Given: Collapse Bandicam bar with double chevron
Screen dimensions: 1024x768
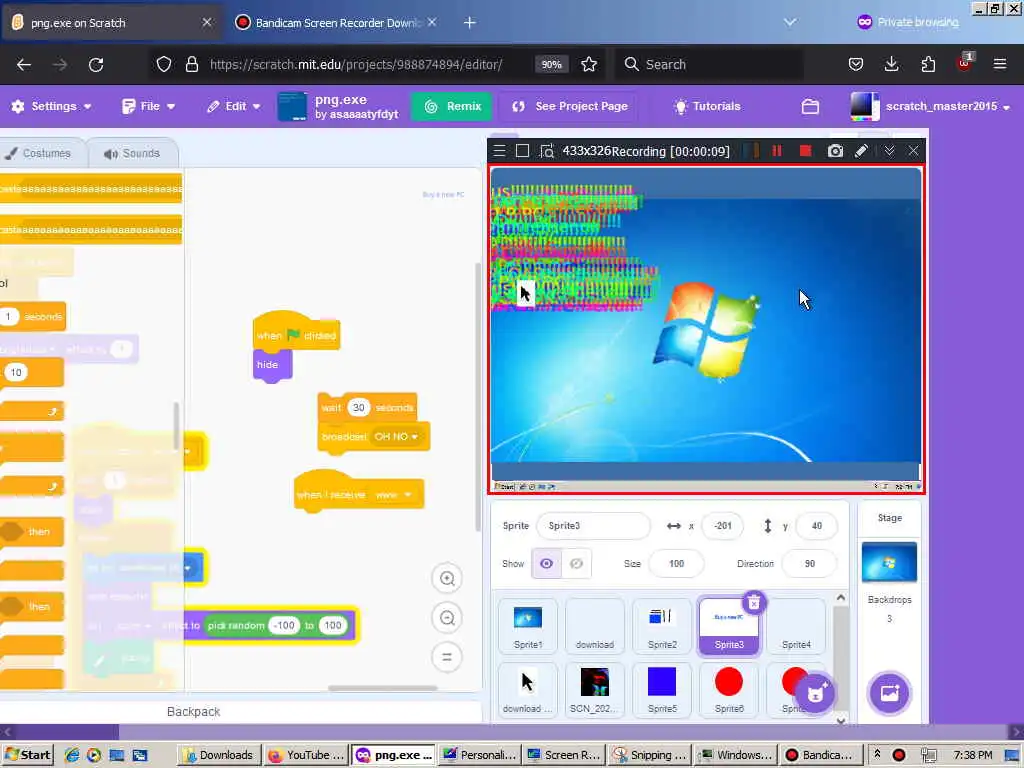Looking at the screenshot, I should tap(889, 151).
